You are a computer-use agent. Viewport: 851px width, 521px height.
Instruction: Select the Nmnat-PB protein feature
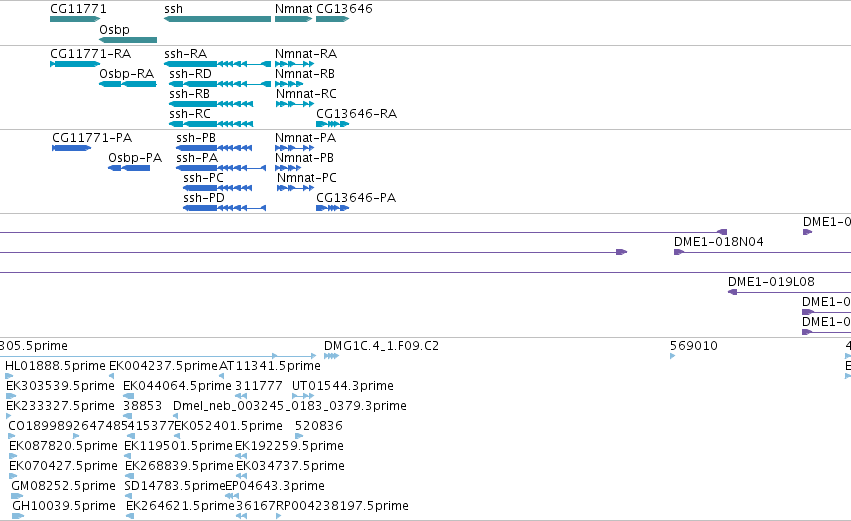288,168
